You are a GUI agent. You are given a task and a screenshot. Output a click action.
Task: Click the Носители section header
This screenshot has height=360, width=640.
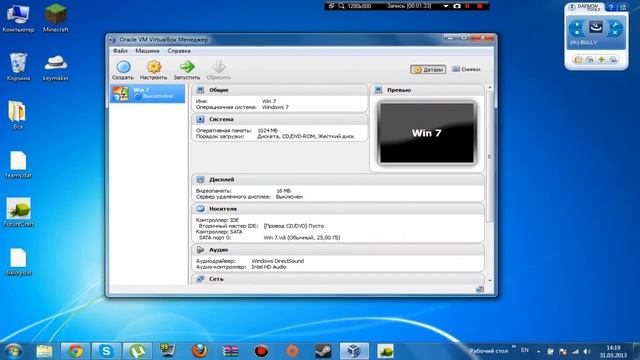pos(338,209)
